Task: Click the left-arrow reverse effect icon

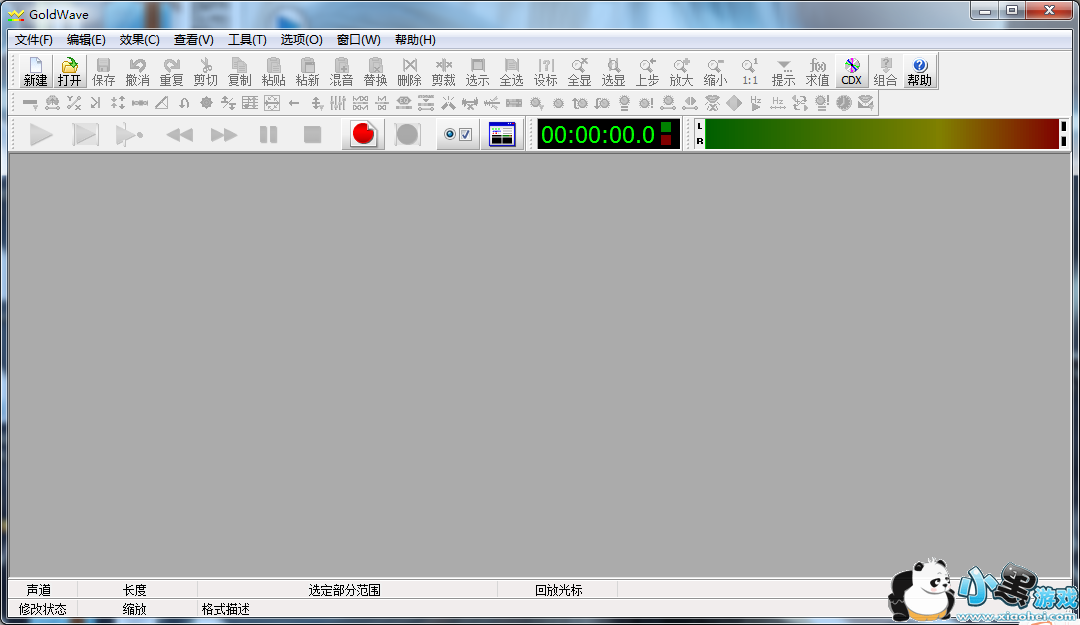Action: 294,103
